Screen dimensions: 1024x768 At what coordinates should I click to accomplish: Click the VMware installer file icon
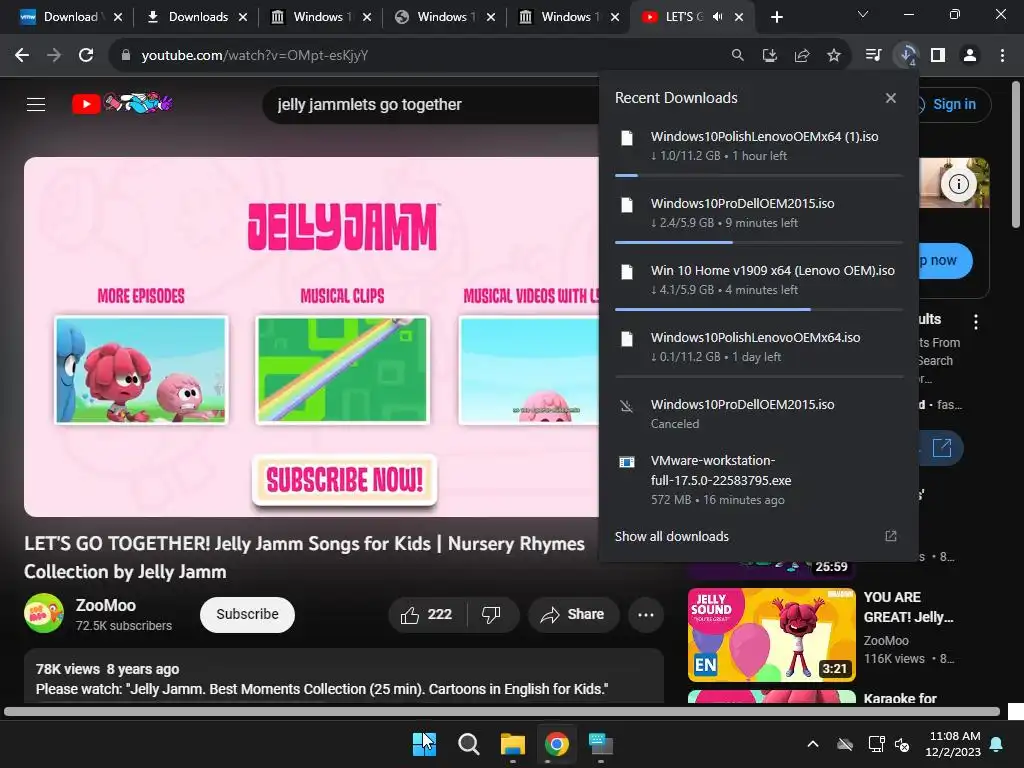[x=626, y=462]
